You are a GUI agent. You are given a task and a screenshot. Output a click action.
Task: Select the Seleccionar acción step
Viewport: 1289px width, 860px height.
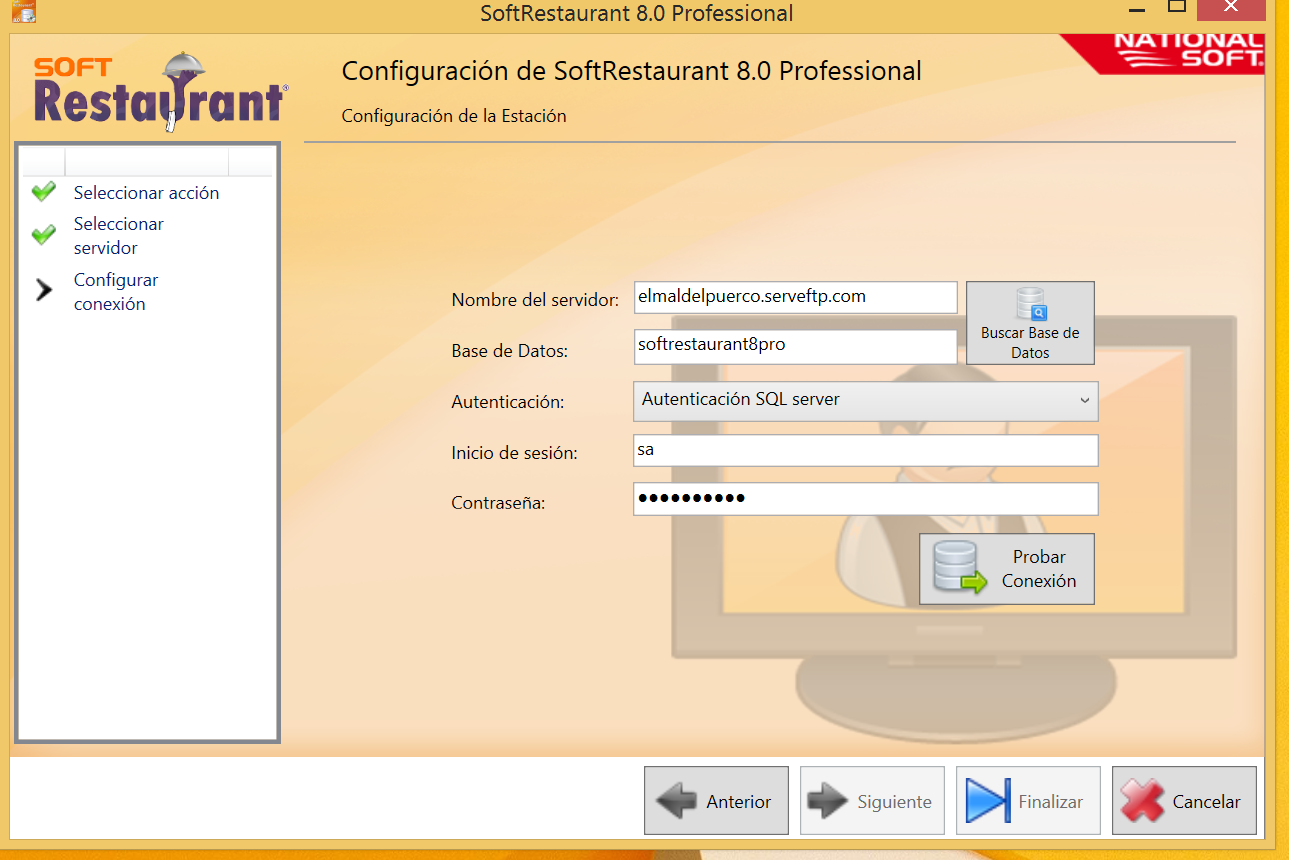click(146, 193)
